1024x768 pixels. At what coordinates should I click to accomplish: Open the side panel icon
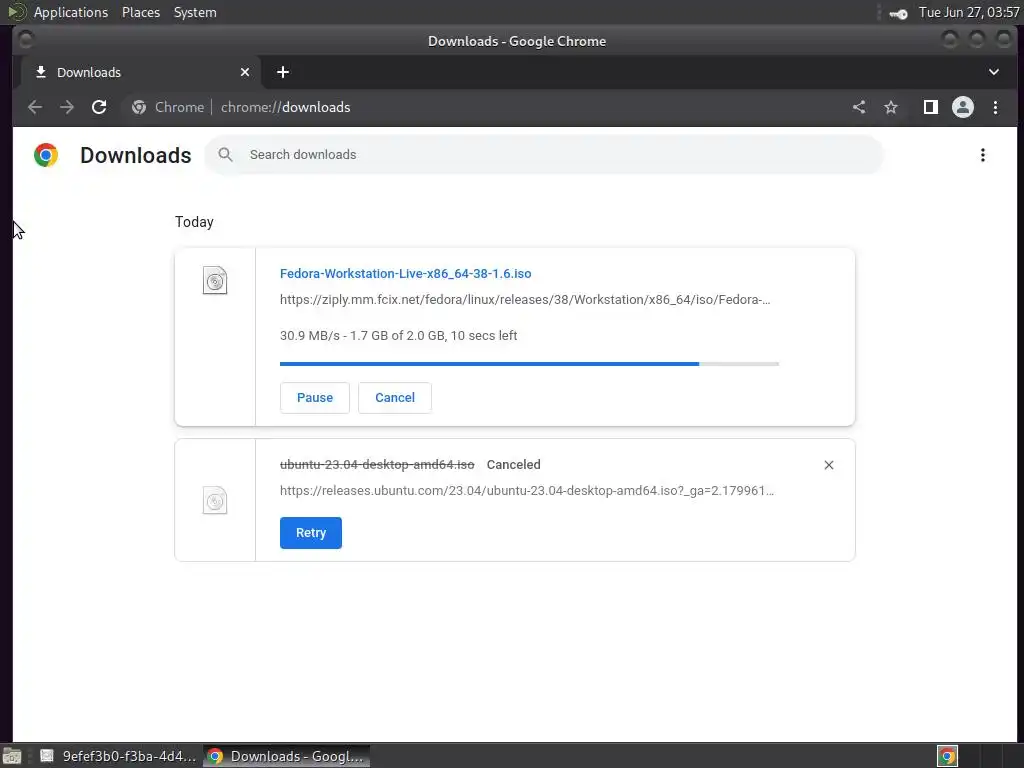[x=931, y=107]
